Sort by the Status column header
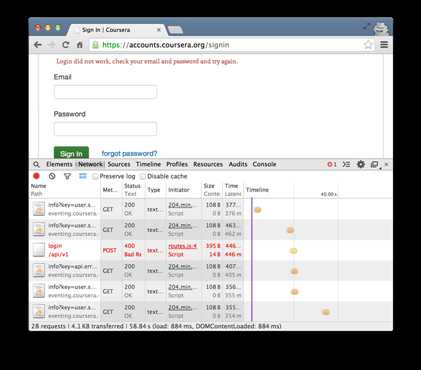Viewport: 421px width, 370px height. point(133,190)
